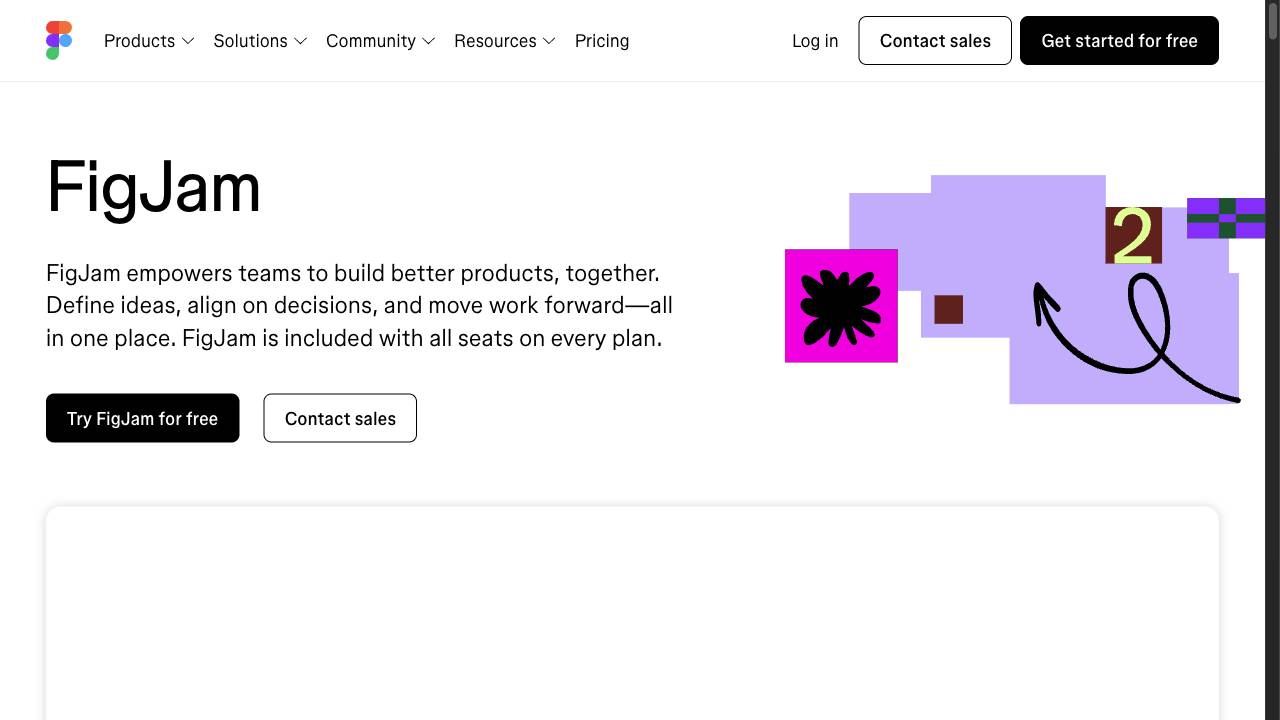Expand the Resources menu chevron
Image resolution: width=1280 pixels, height=720 pixels.
[x=548, y=41]
